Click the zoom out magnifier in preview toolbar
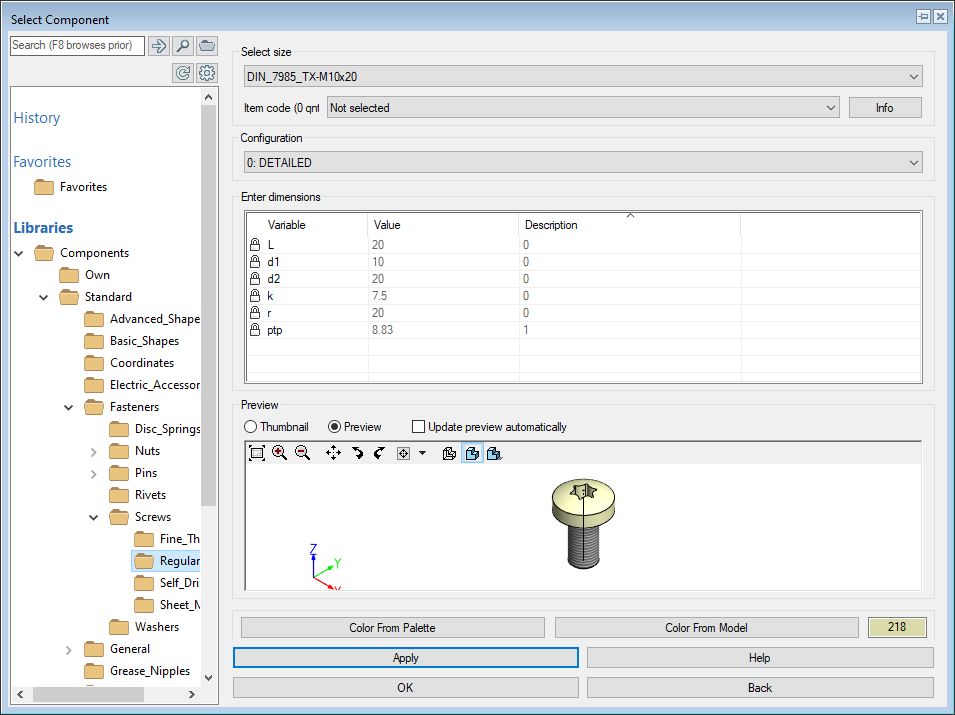 pos(301,453)
